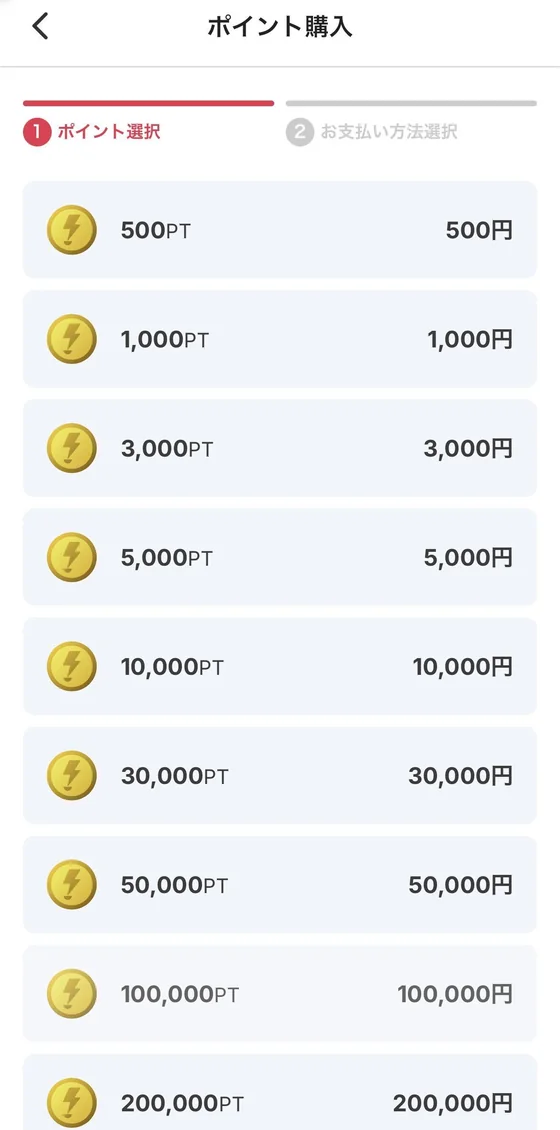This screenshot has width=560, height=1130.
Task: Tap the coin icon beside 50,000PT
Action: coord(71,884)
